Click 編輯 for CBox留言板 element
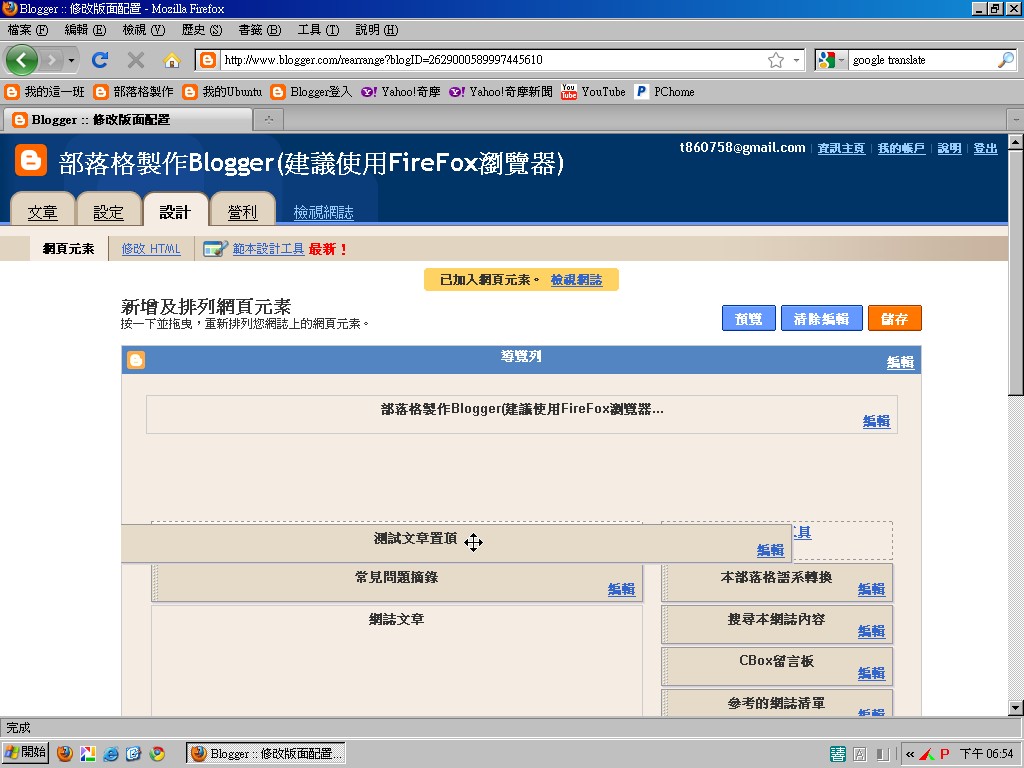Viewport: 1024px width, 768px height. (x=871, y=673)
